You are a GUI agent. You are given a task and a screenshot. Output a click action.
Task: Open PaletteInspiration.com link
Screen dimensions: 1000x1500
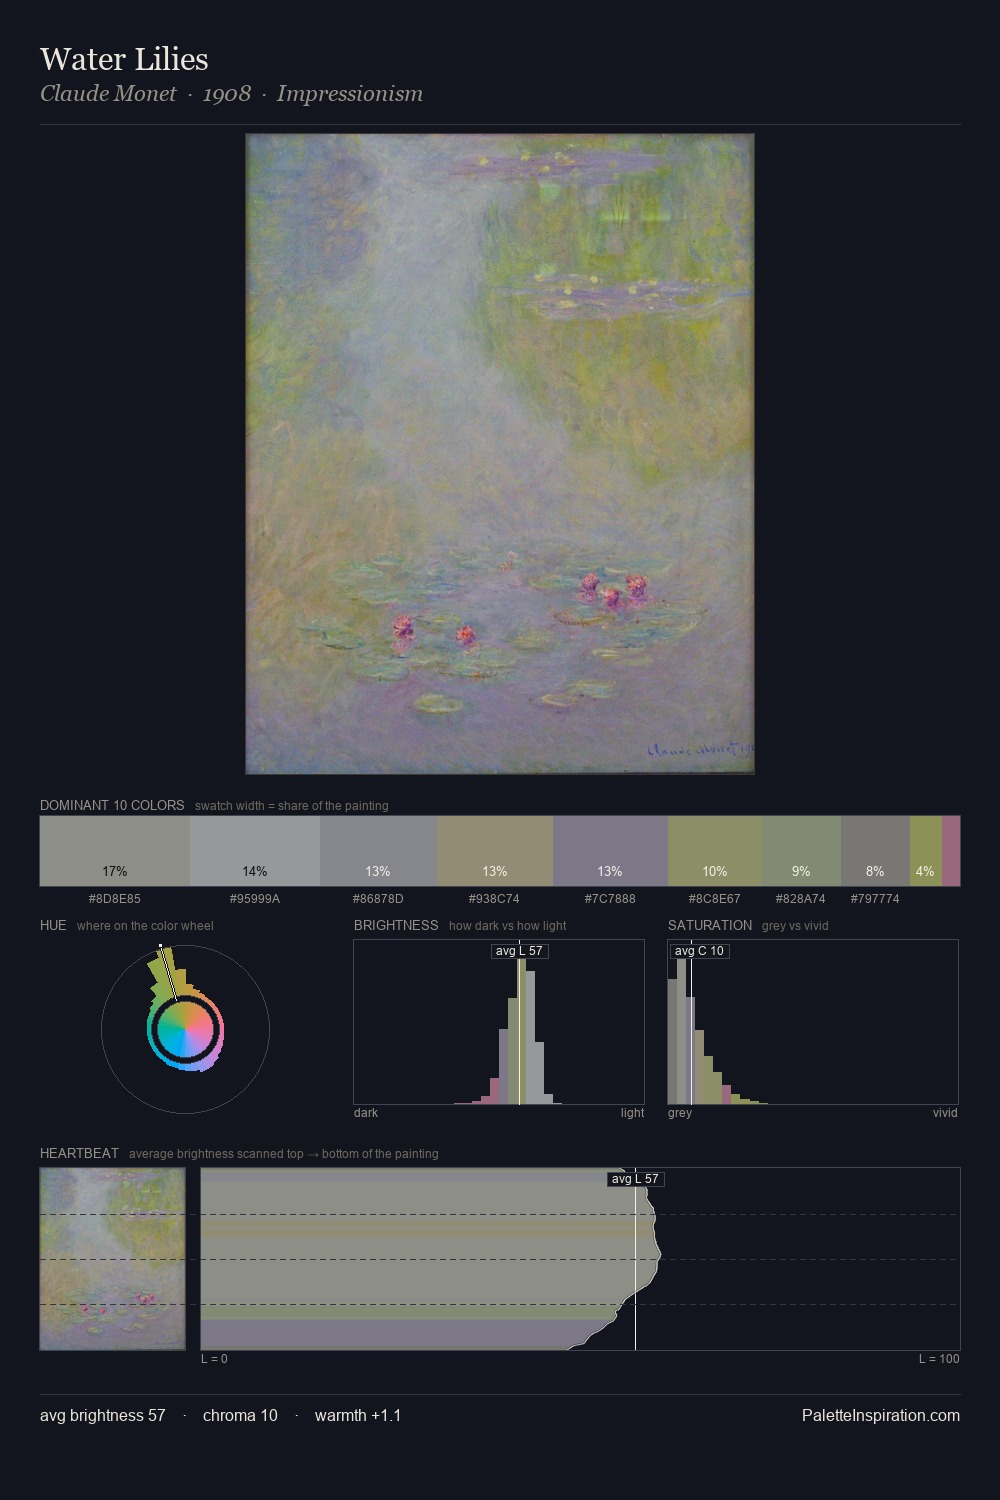(x=881, y=1415)
